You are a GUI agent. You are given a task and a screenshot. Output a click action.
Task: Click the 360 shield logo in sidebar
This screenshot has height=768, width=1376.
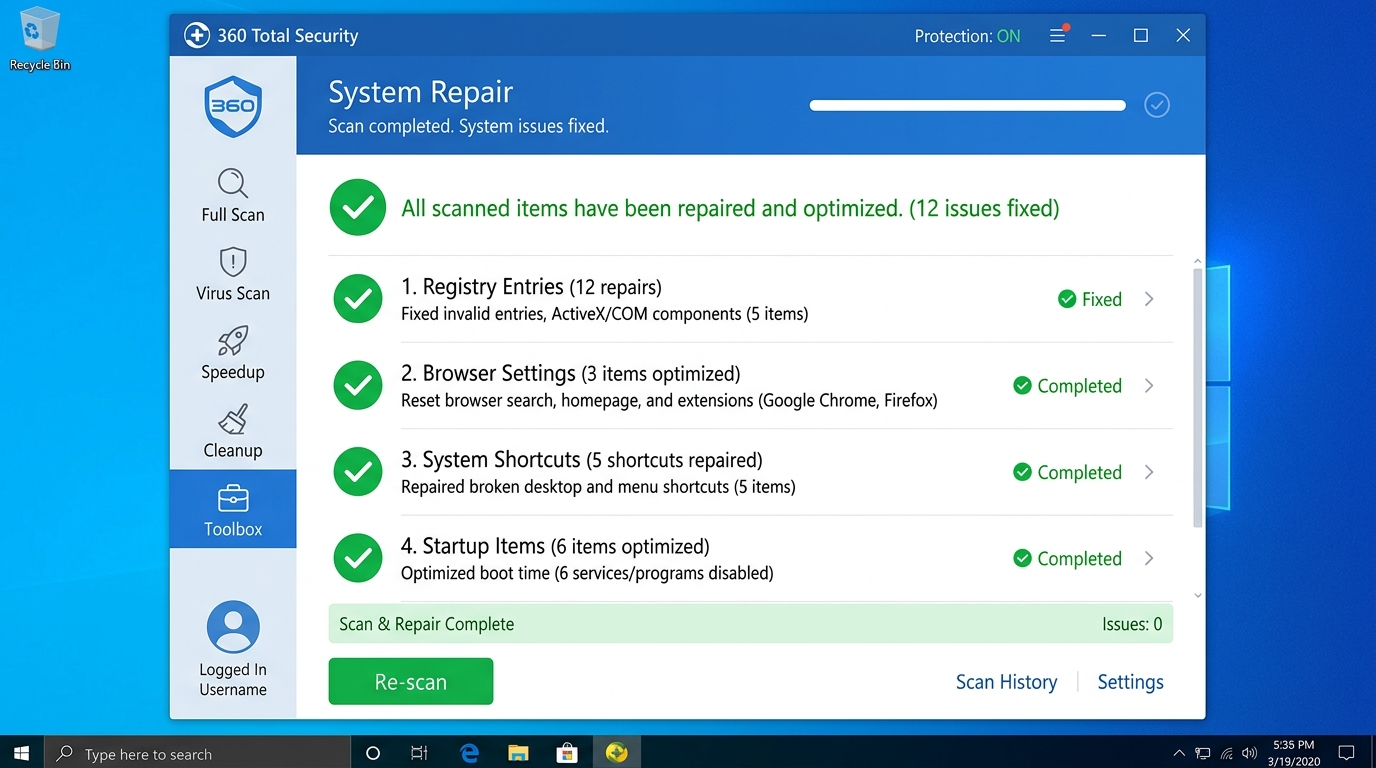(232, 105)
